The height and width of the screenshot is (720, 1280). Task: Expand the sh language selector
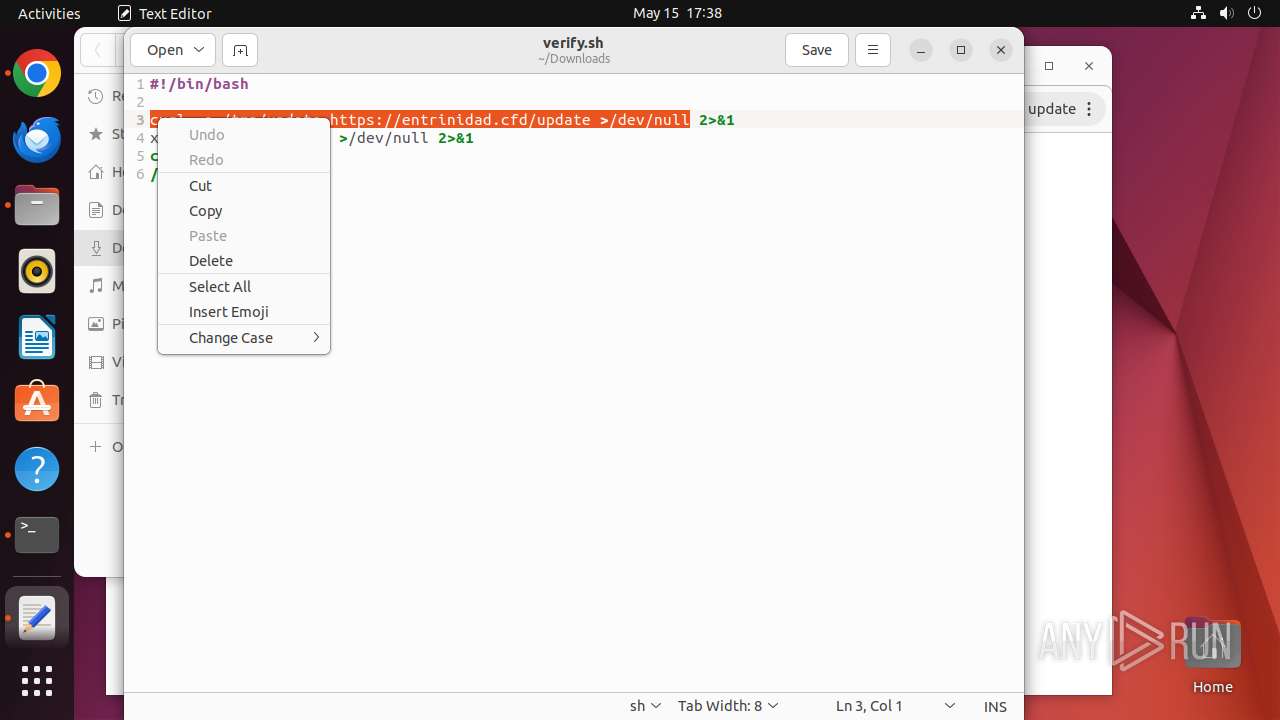(645, 706)
